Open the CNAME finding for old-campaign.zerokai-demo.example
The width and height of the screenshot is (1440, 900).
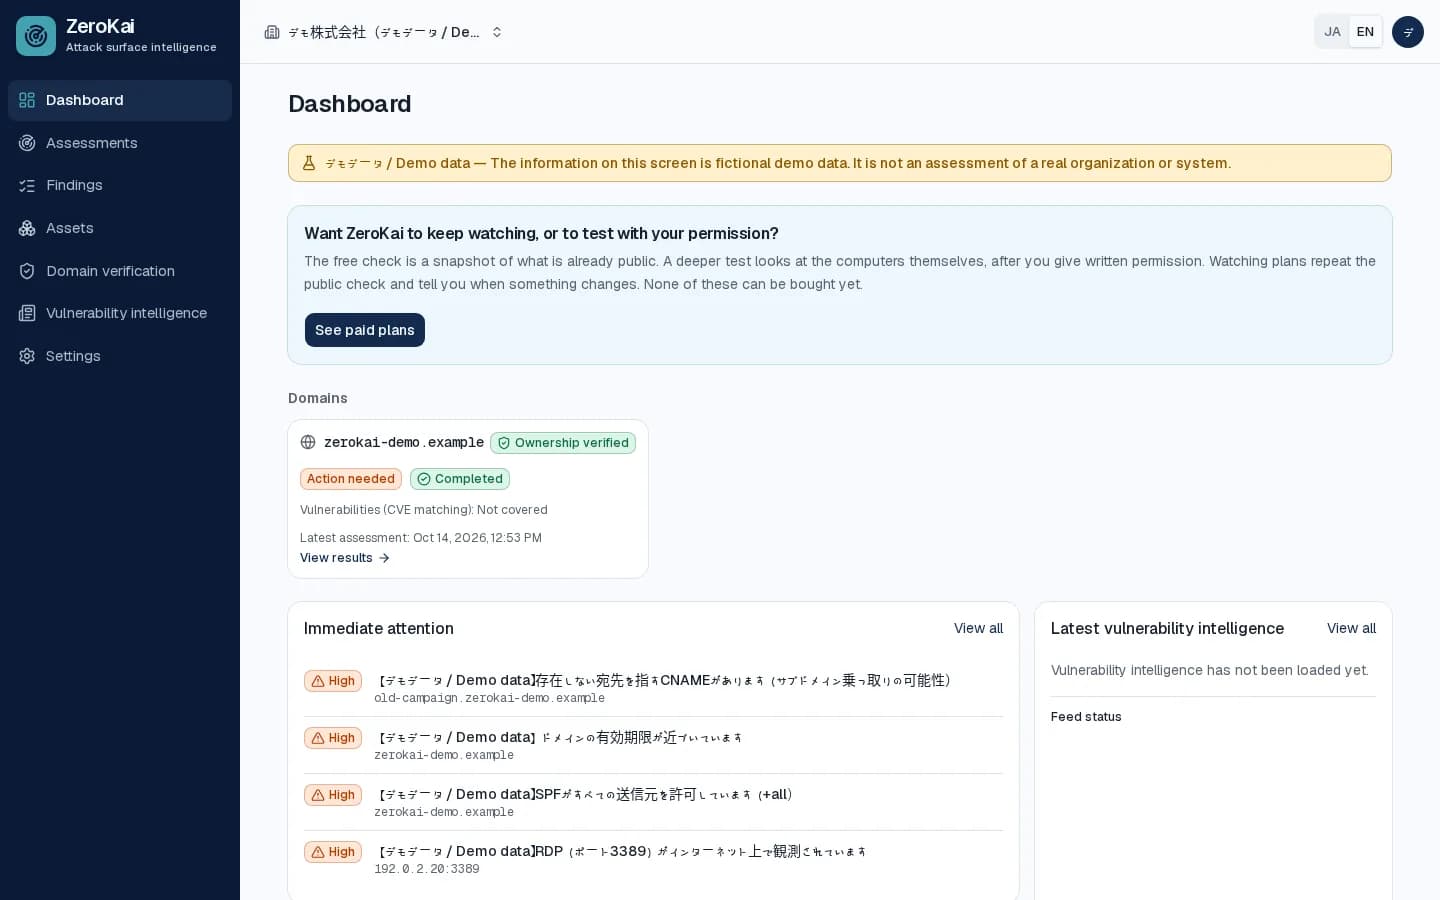pyautogui.click(x=653, y=688)
